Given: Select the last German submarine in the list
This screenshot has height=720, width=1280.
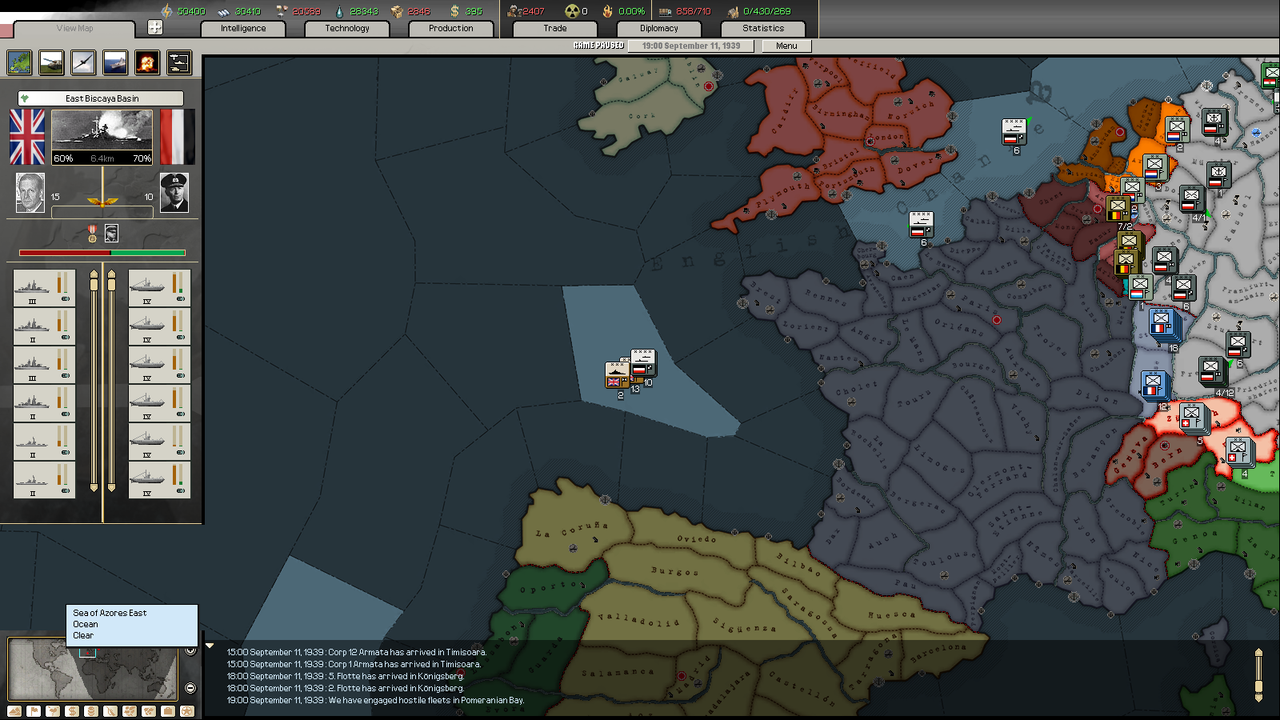Looking at the screenshot, I should pyautogui.click(x=160, y=480).
